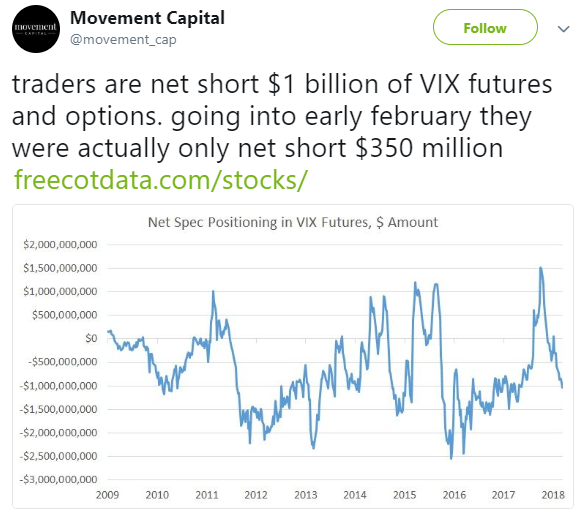Click the $2,000,000,000 y-axis label
This screenshot has height=514, width=588.
coord(60,244)
